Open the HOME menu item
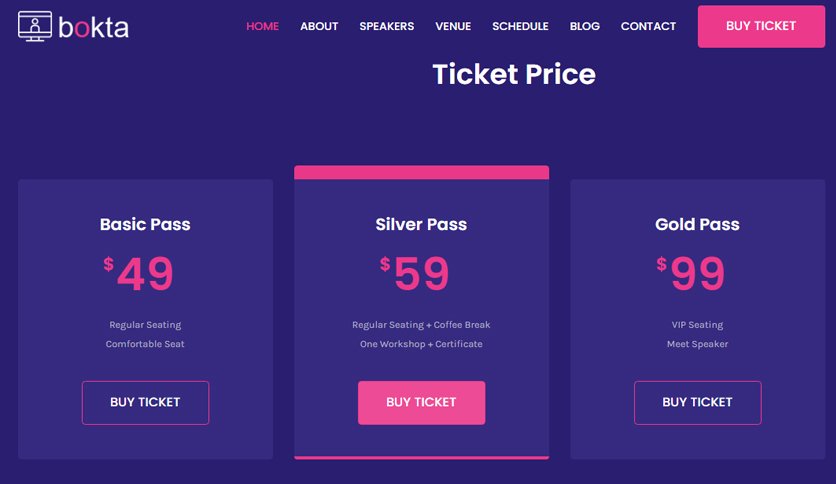This screenshot has height=484, width=836. 262,26
